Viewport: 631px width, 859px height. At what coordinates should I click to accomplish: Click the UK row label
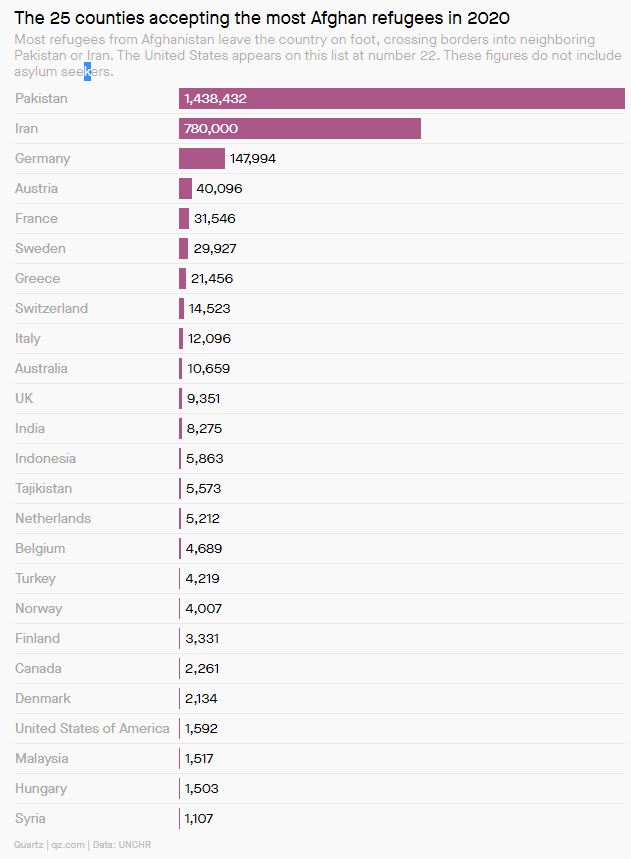click(x=24, y=398)
